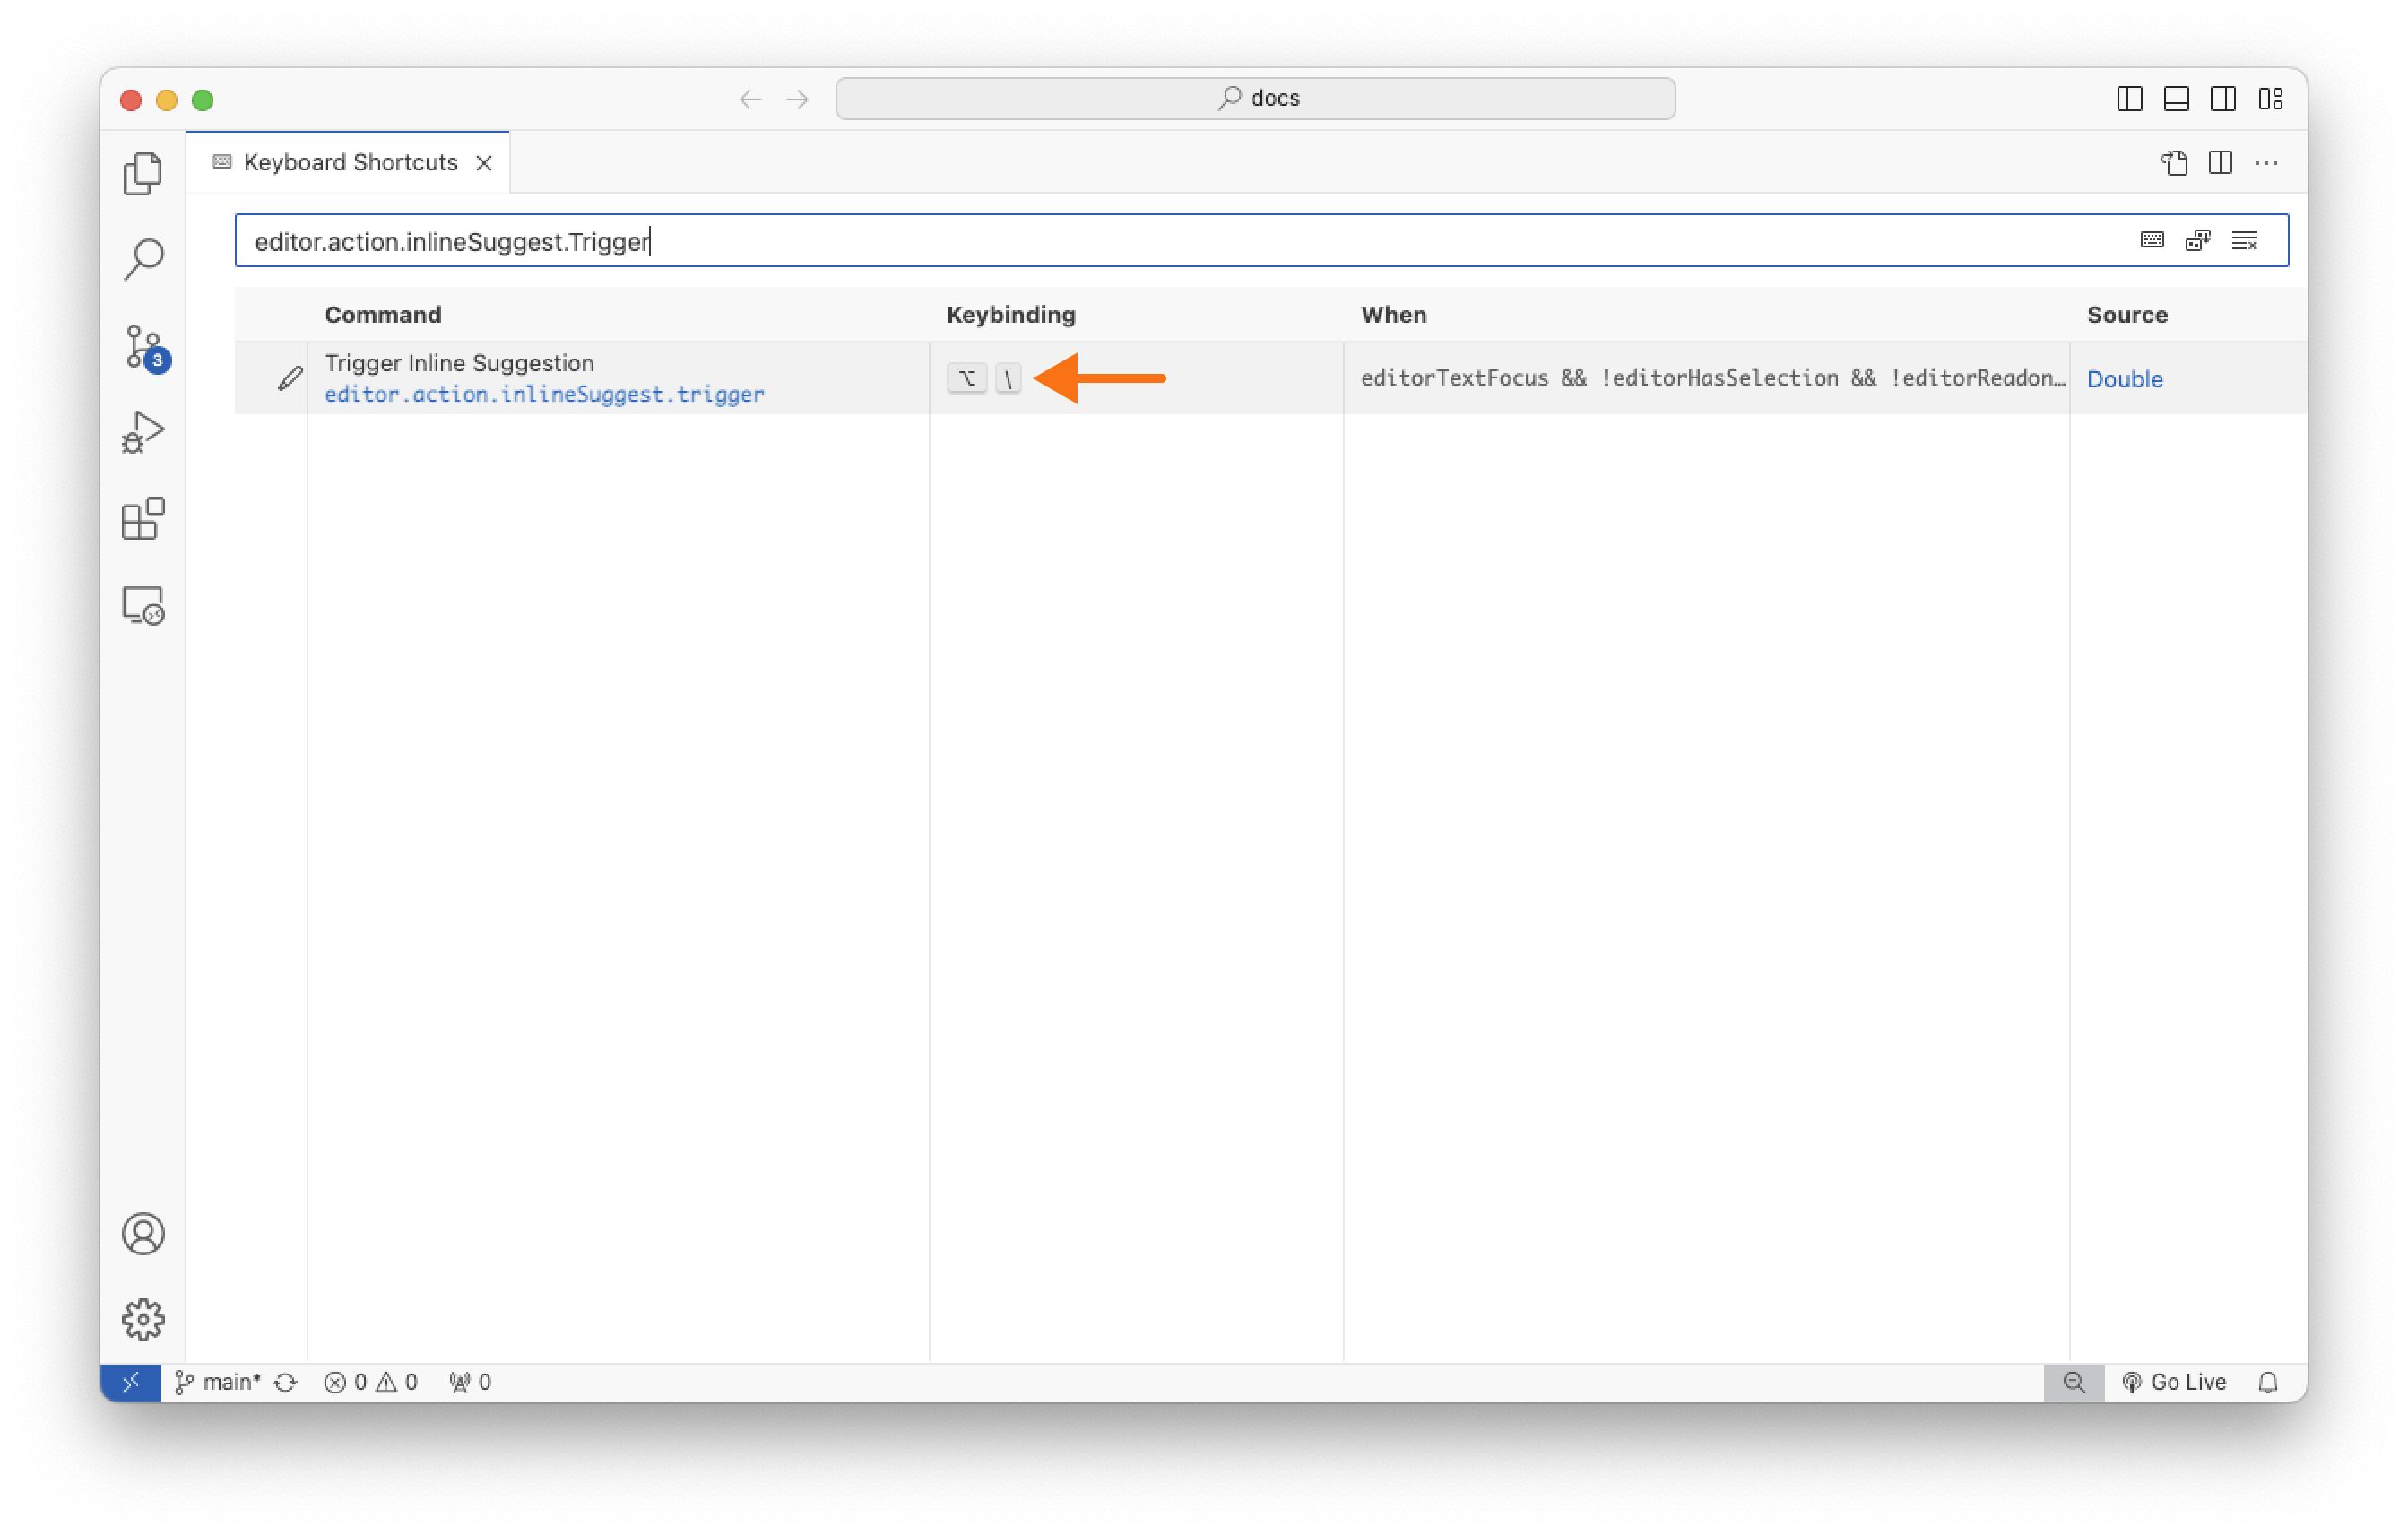This screenshot has height=1535, width=2408.
Task: Click the main* branch in status bar
Action: click(218, 1381)
